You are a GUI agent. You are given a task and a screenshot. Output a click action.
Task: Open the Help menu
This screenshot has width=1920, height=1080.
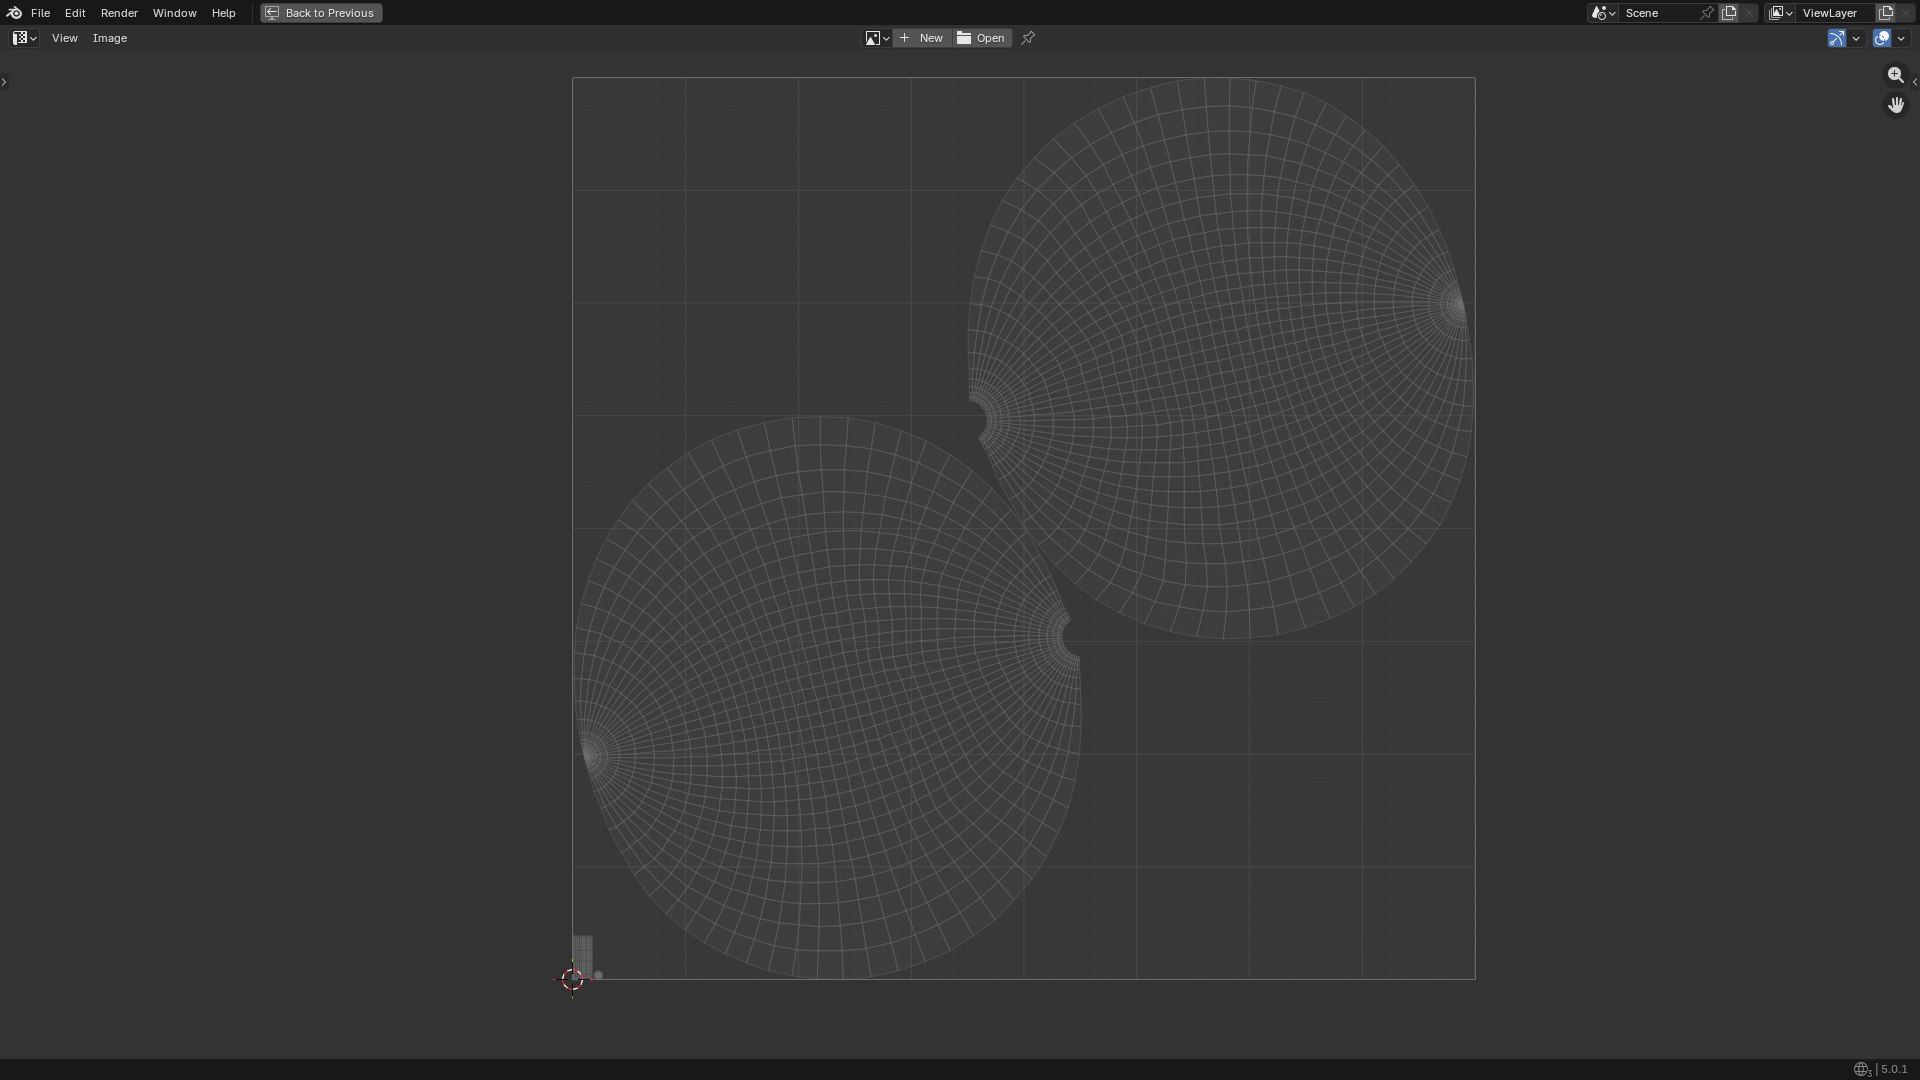tap(223, 13)
